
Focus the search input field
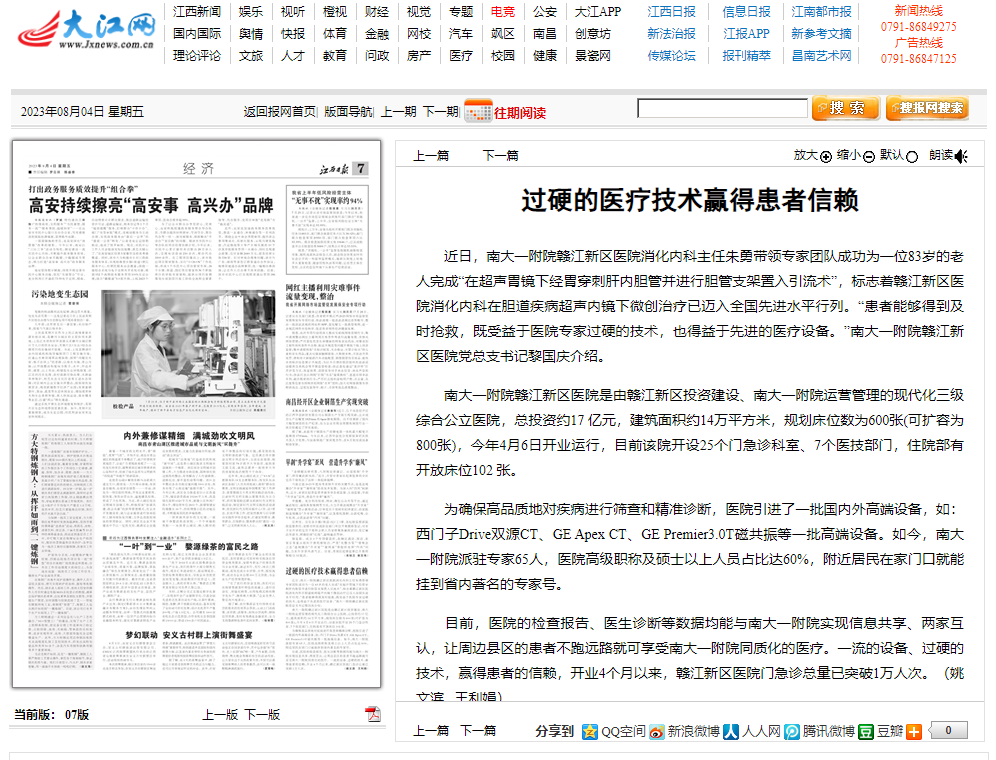pyautogui.click(x=721, y=109)
